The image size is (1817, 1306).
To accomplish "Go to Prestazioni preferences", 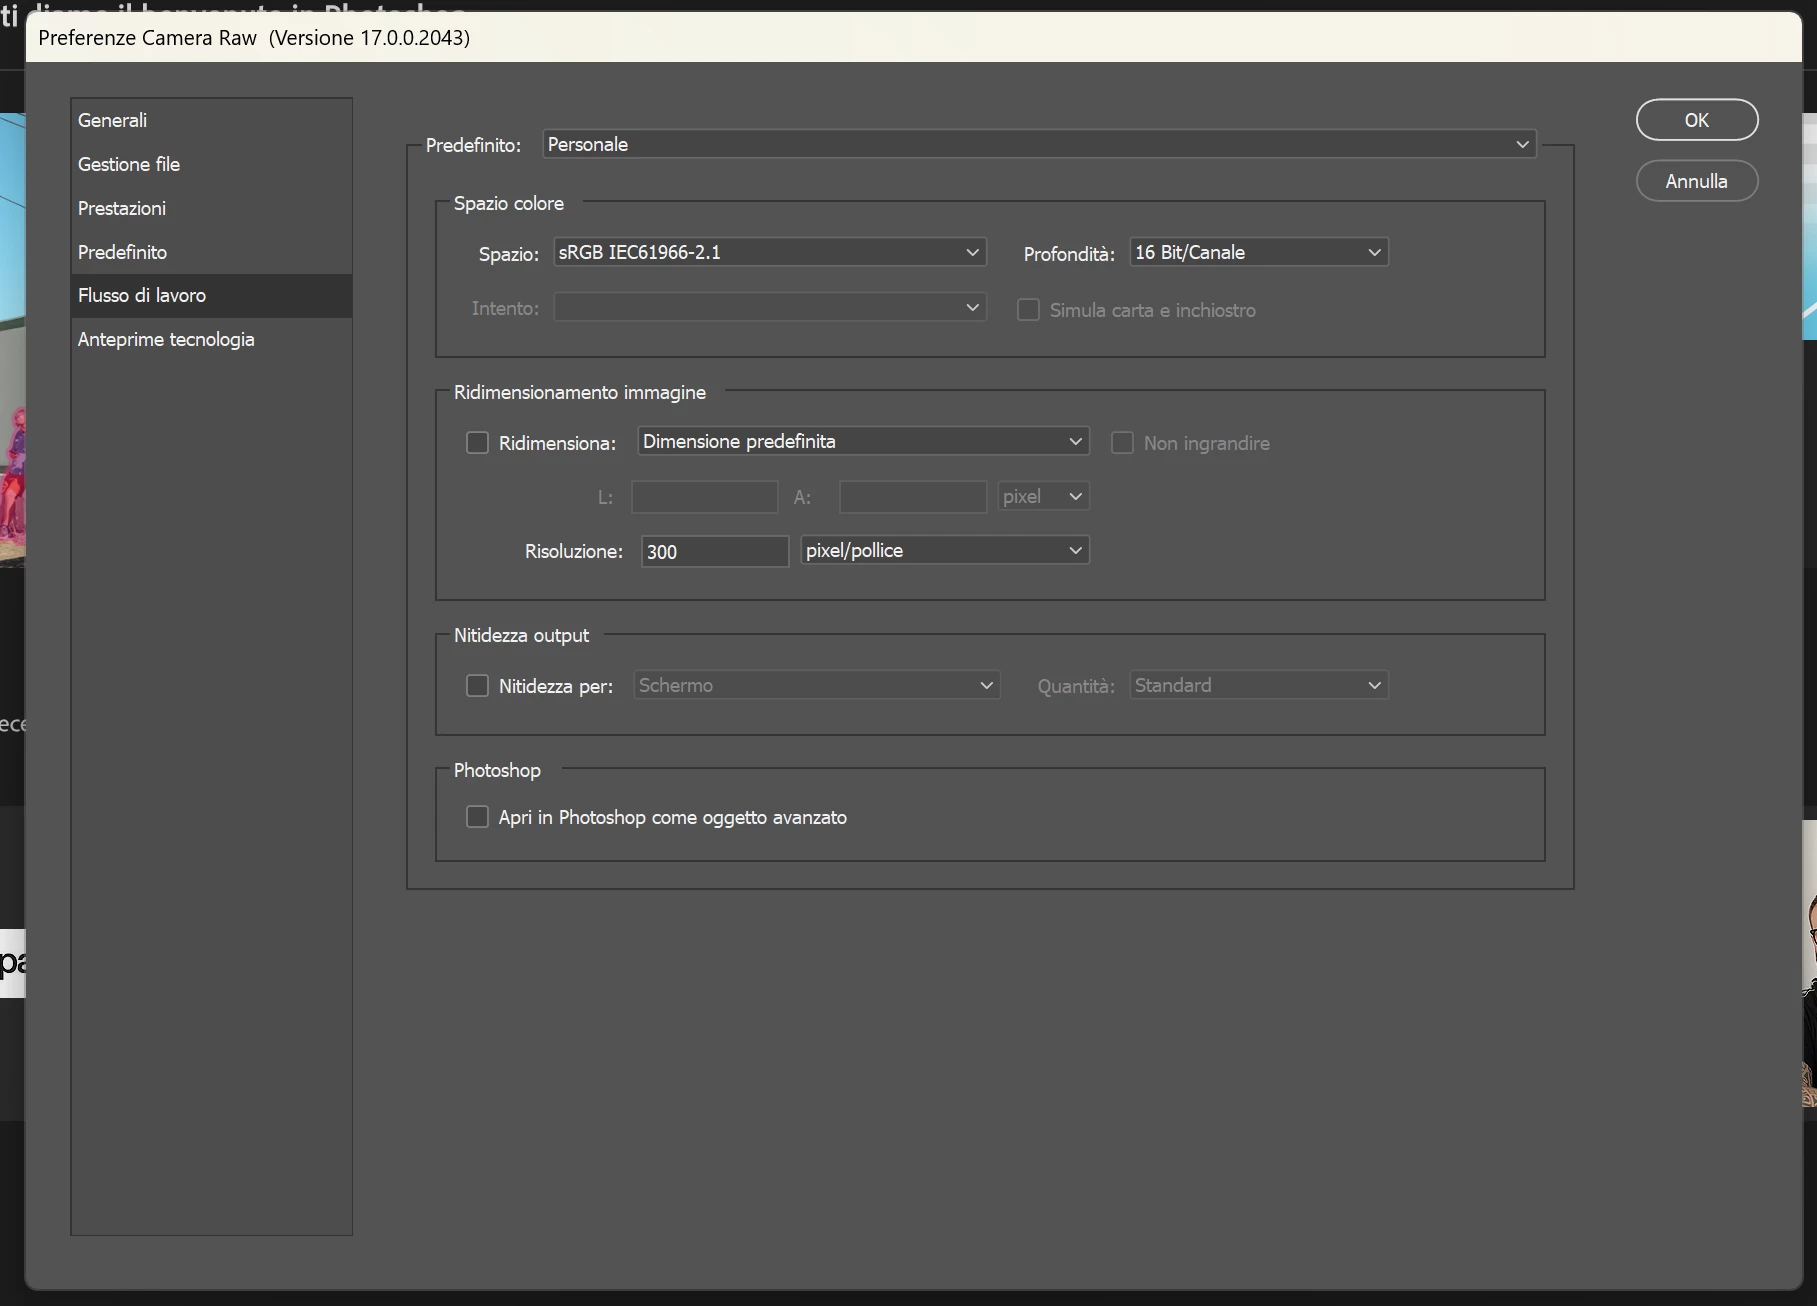I will [x=211, y=208].
